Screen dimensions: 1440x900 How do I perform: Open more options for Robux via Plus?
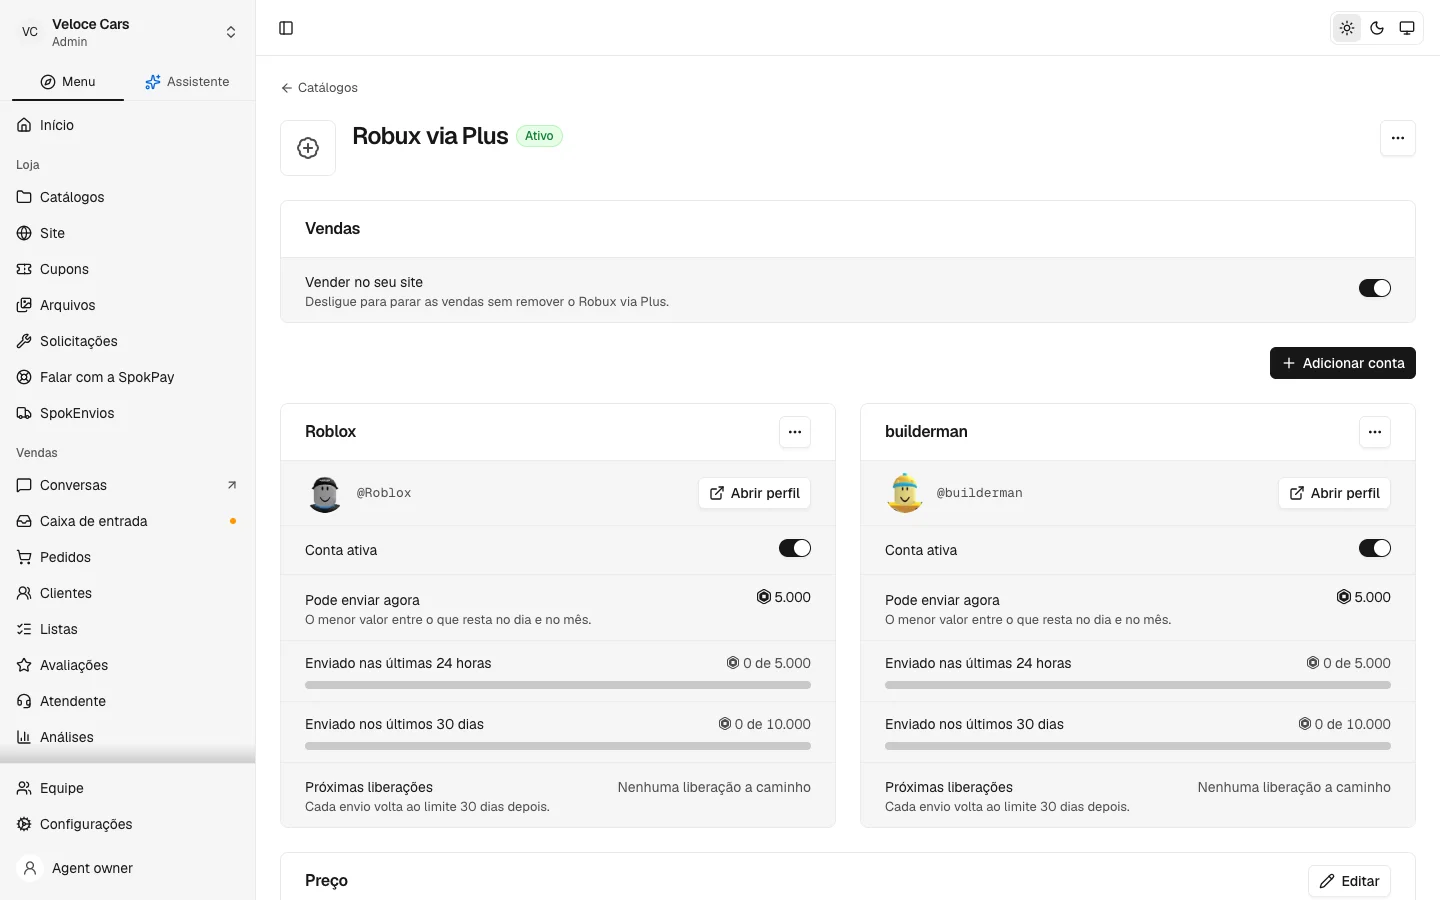[1398, 138]
